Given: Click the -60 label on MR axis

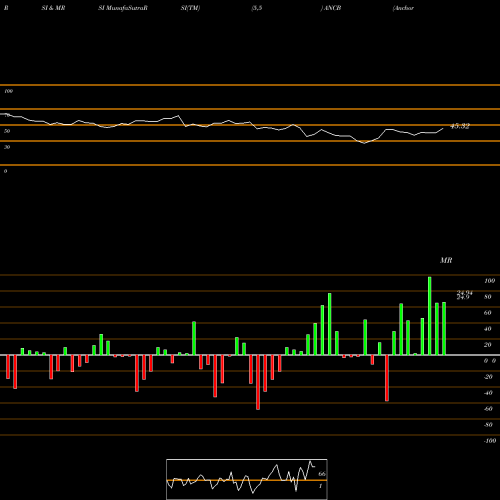Looking at the screenshot, I should 488,409.
